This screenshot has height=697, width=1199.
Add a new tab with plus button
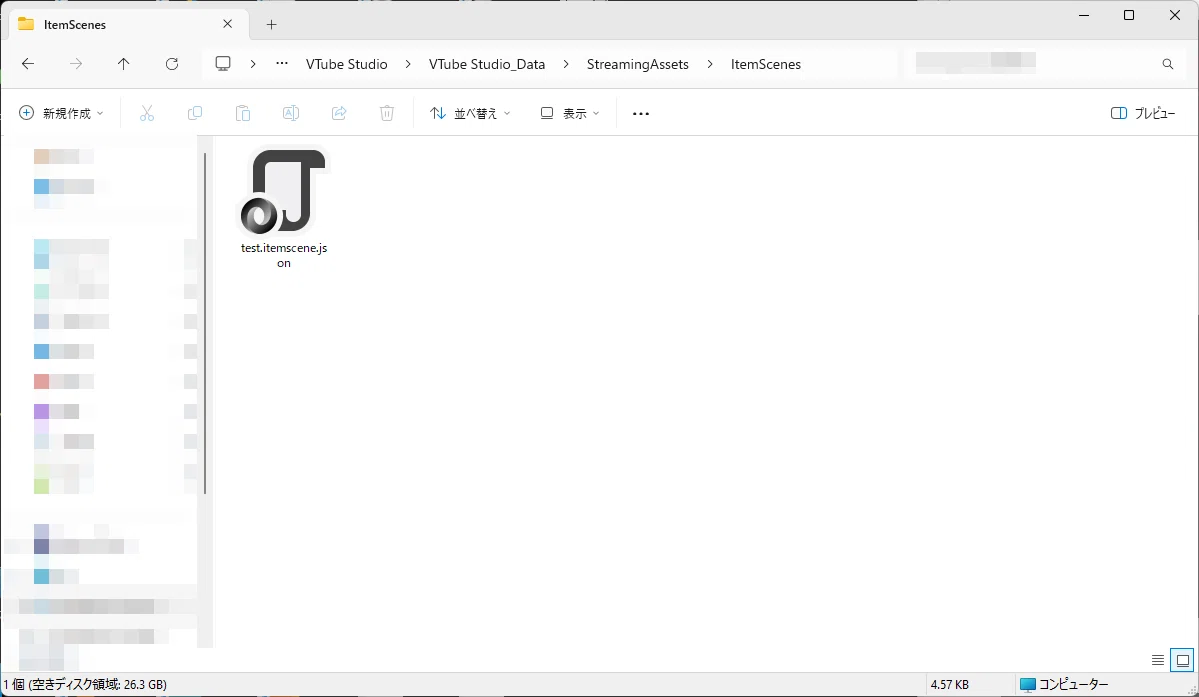271,24
